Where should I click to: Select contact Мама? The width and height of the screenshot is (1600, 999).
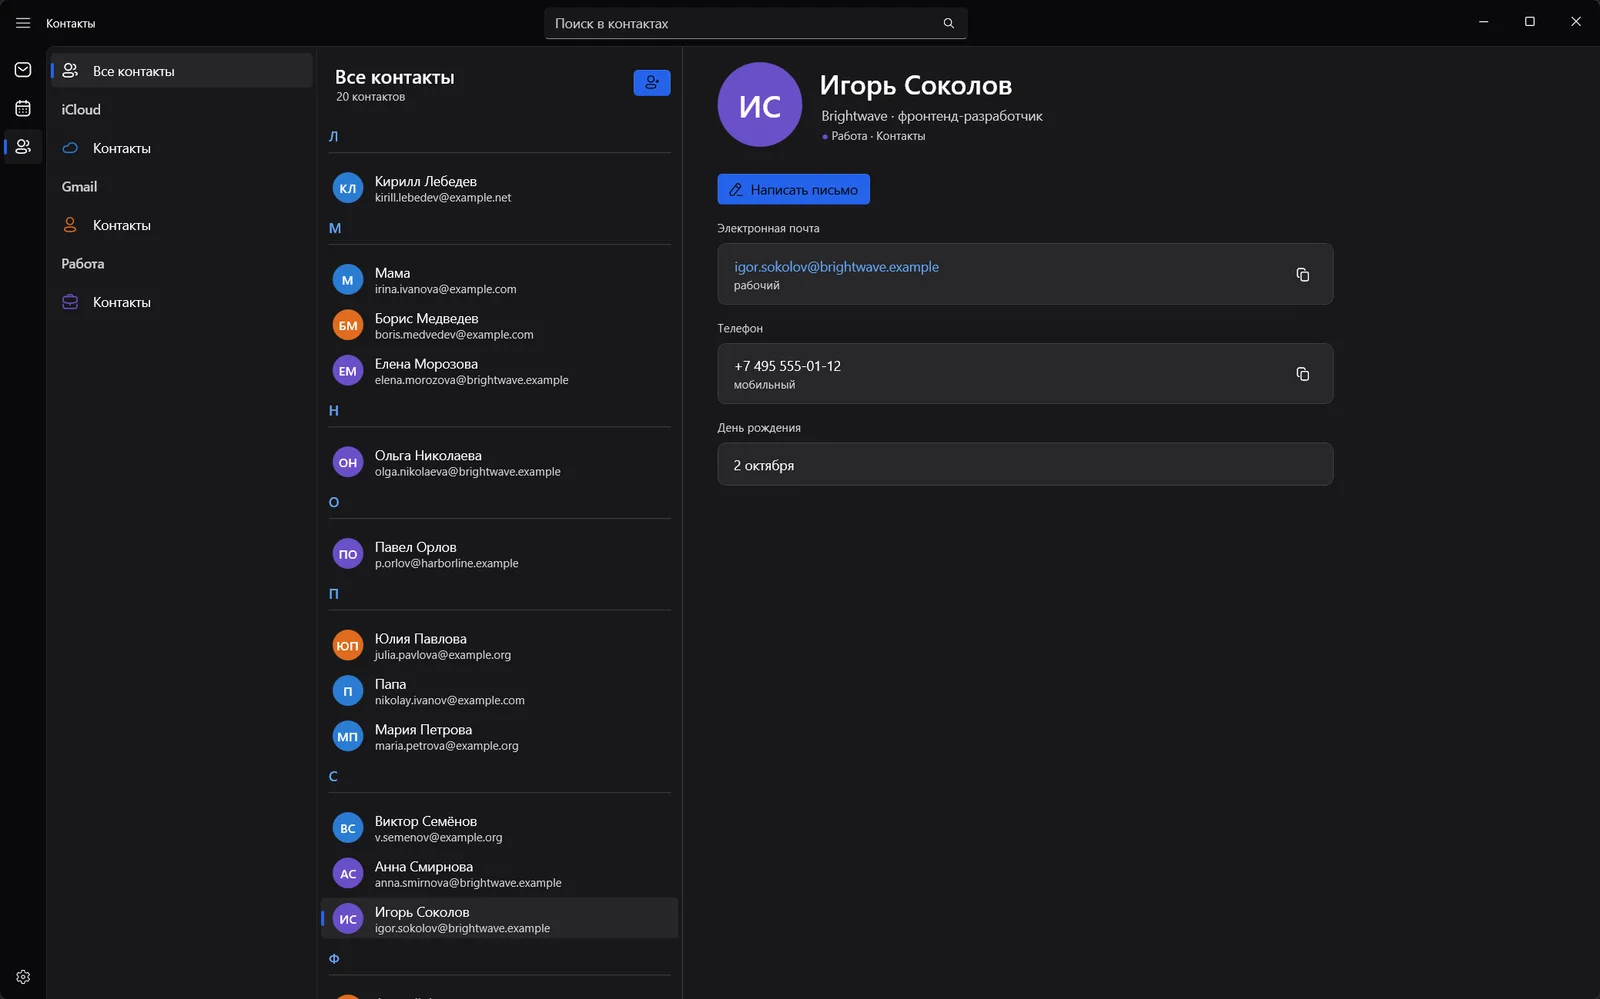[x=499, y=280]
